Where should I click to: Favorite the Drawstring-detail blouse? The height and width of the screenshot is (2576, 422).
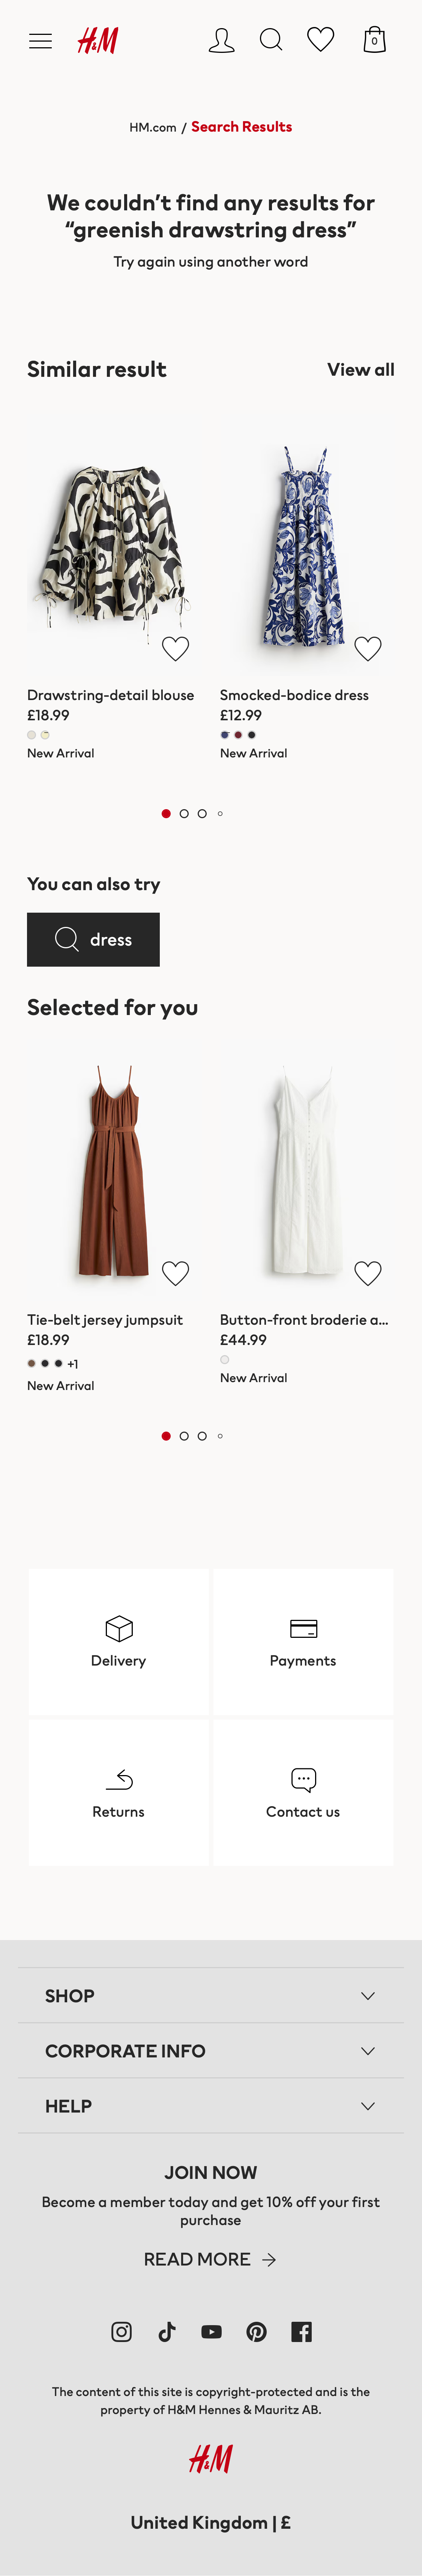(x=175, y=647)
